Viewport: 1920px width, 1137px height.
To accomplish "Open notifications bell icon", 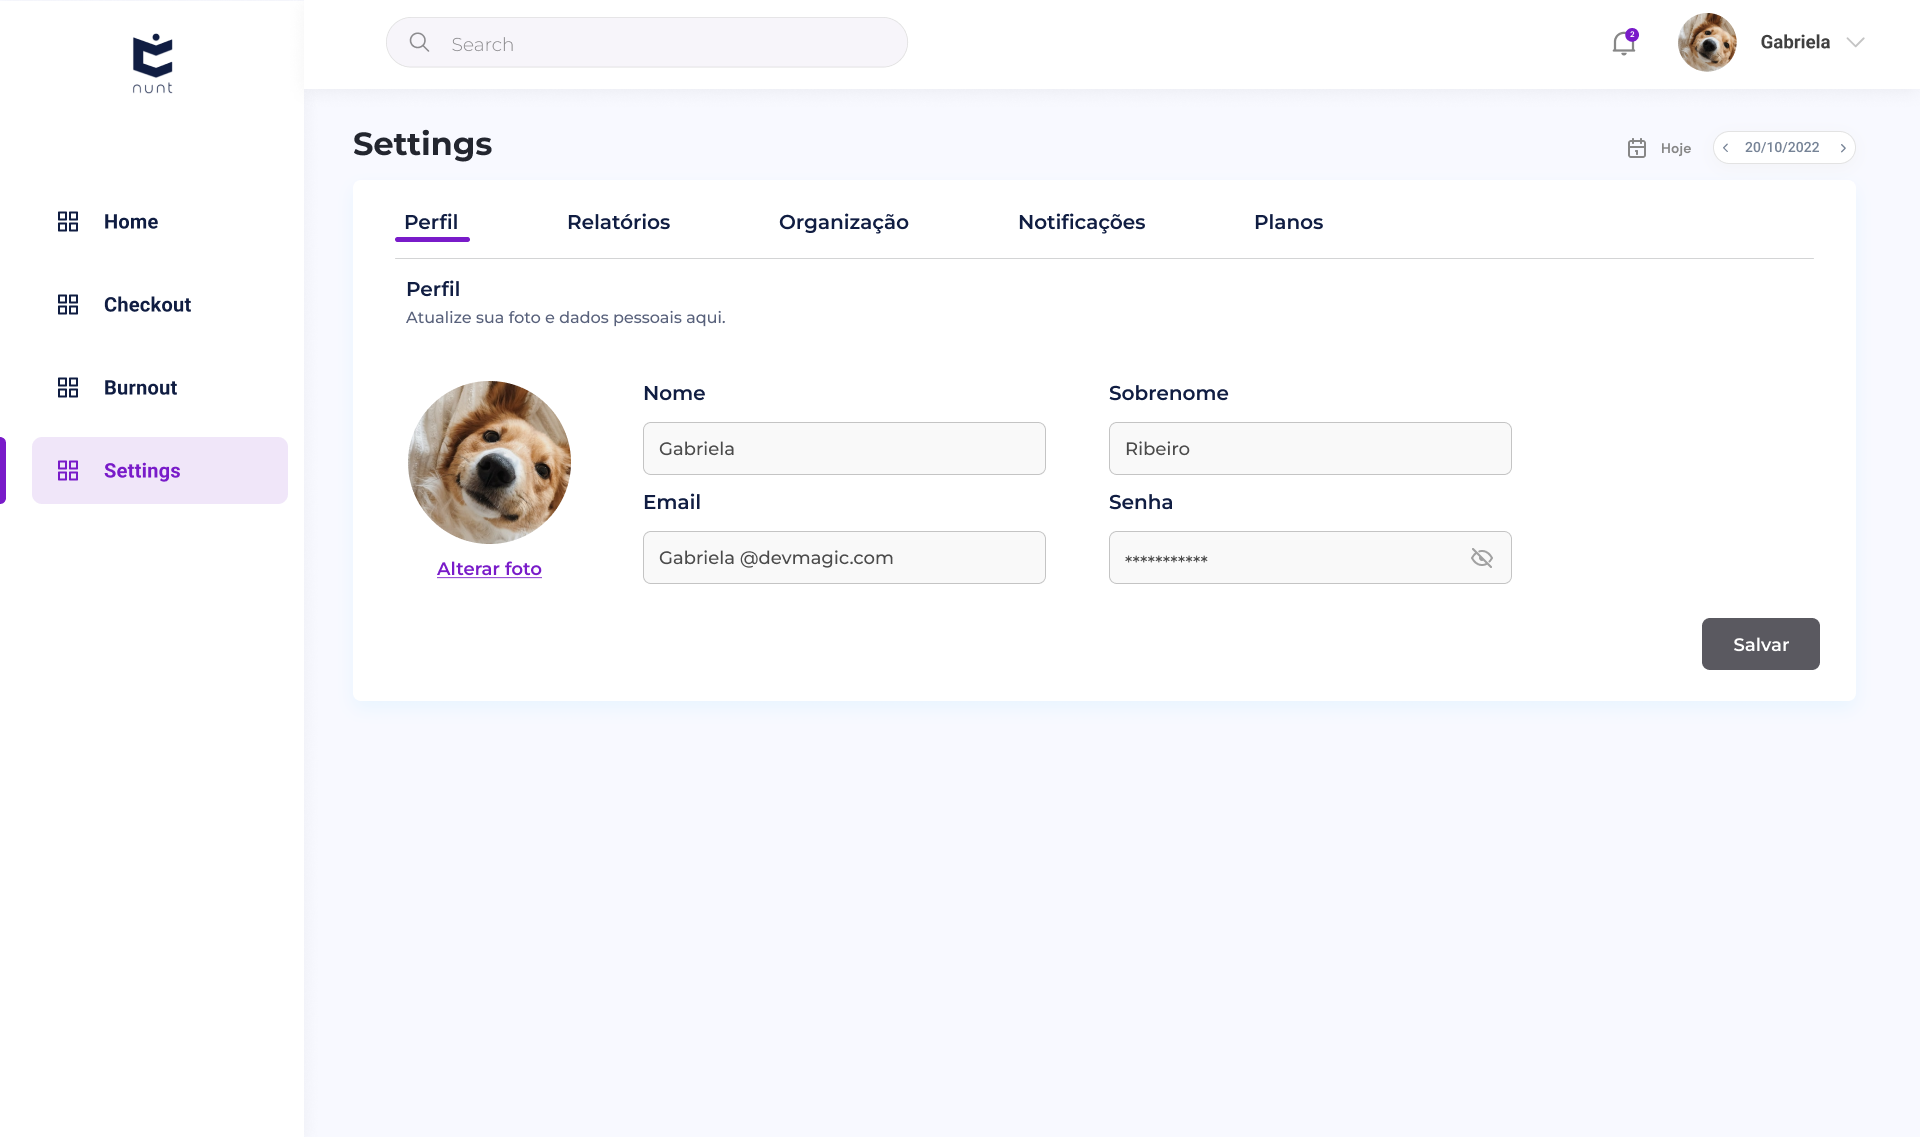I will coord(1624,42).
